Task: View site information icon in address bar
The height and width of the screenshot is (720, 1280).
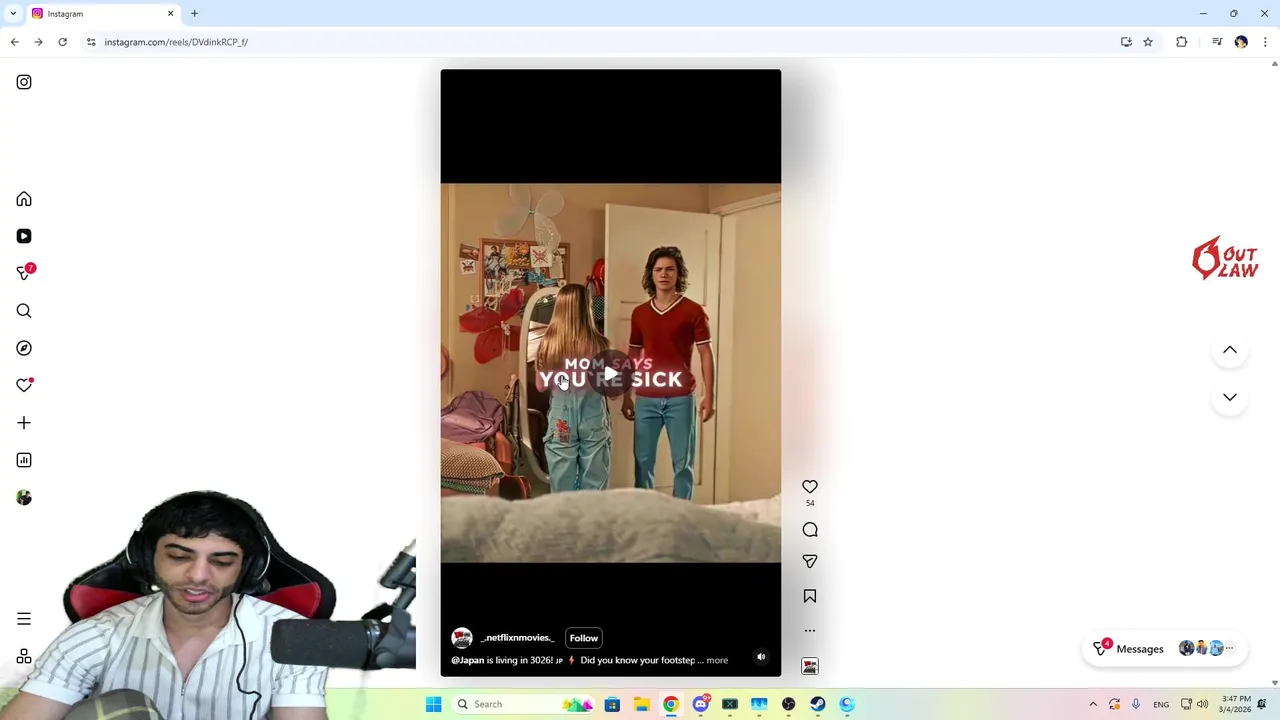Action: click(91, 42)
